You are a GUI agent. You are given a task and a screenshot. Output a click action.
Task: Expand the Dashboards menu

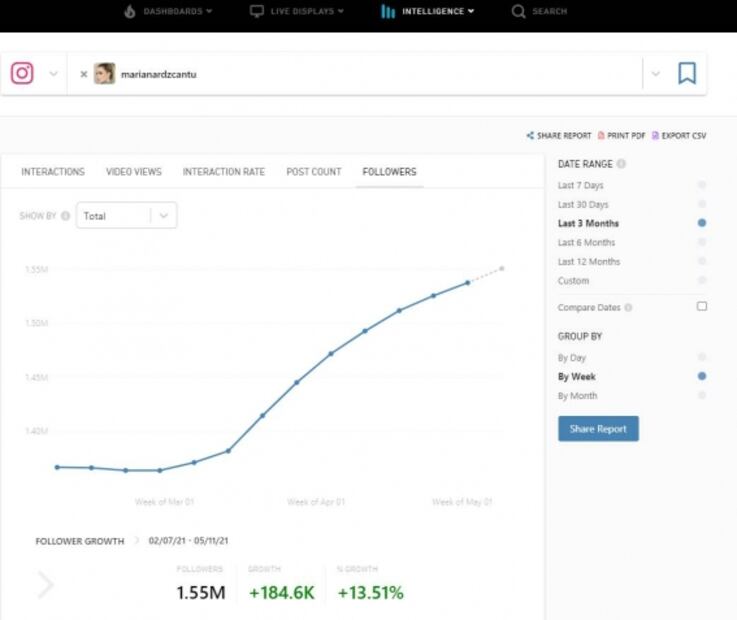[x=169, y=11]
